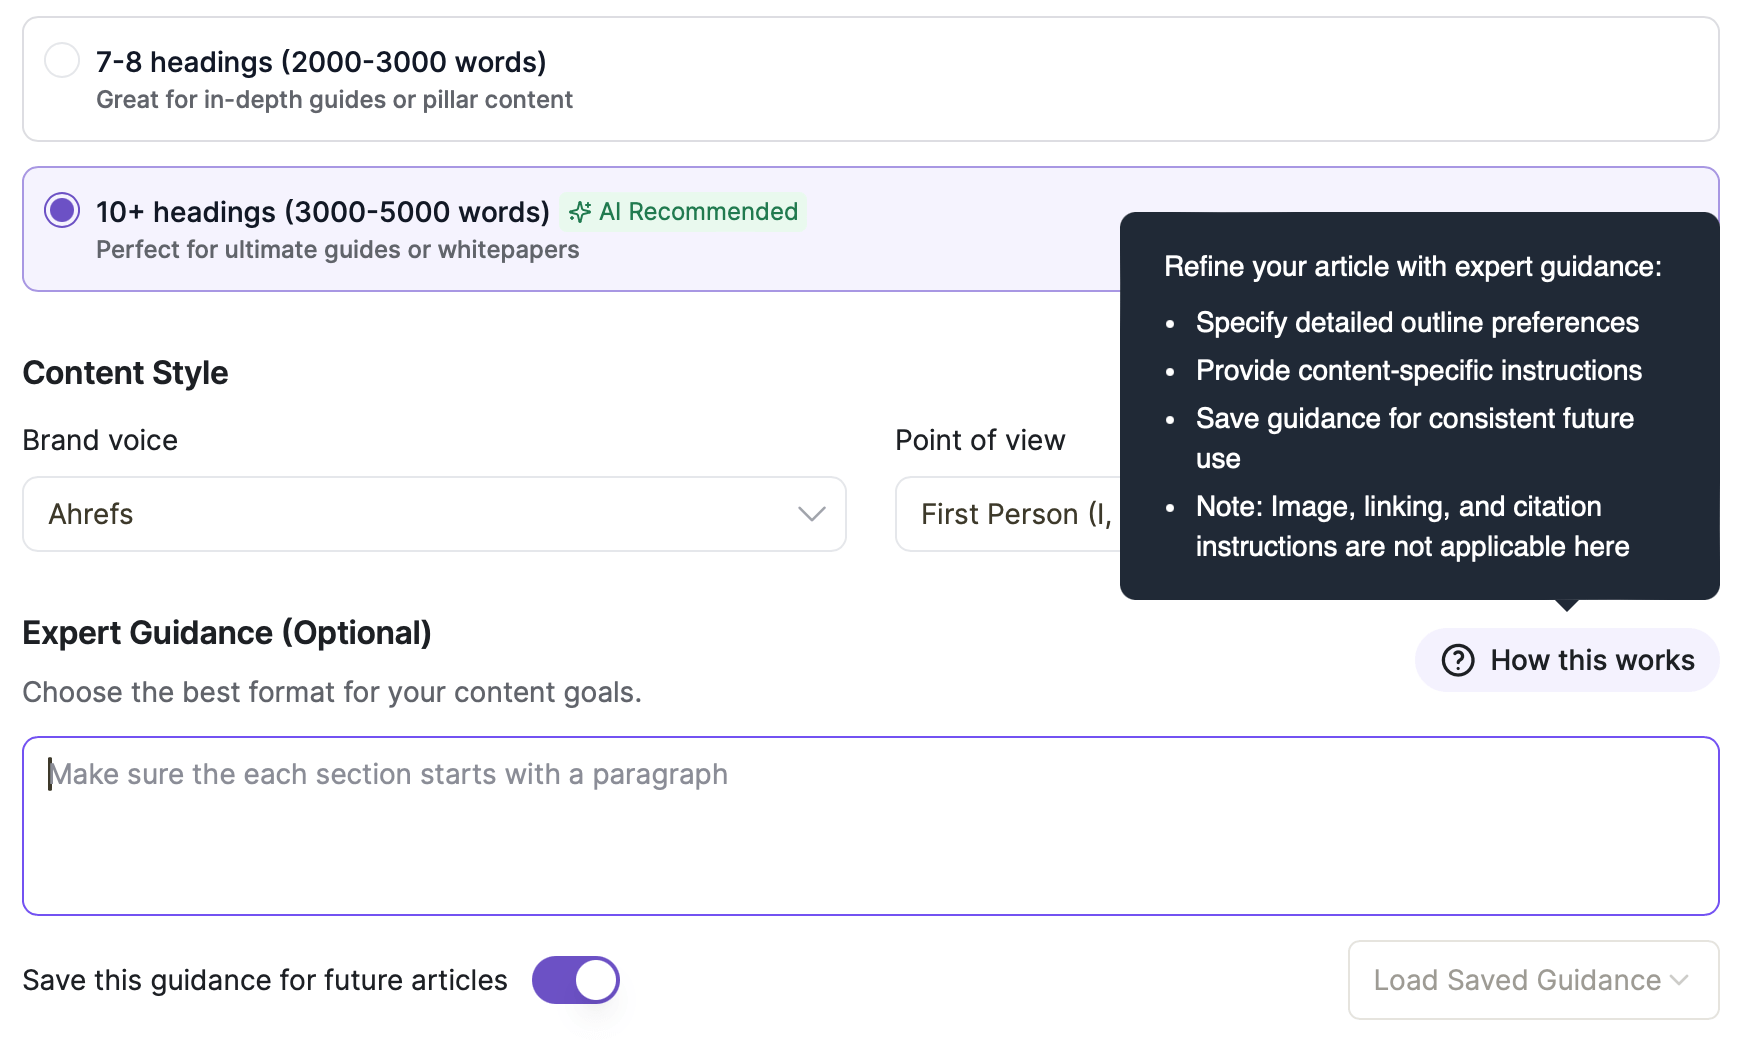Click the Brand voice label
The width and height of the screenshot is (1750, 1044).
100,440
